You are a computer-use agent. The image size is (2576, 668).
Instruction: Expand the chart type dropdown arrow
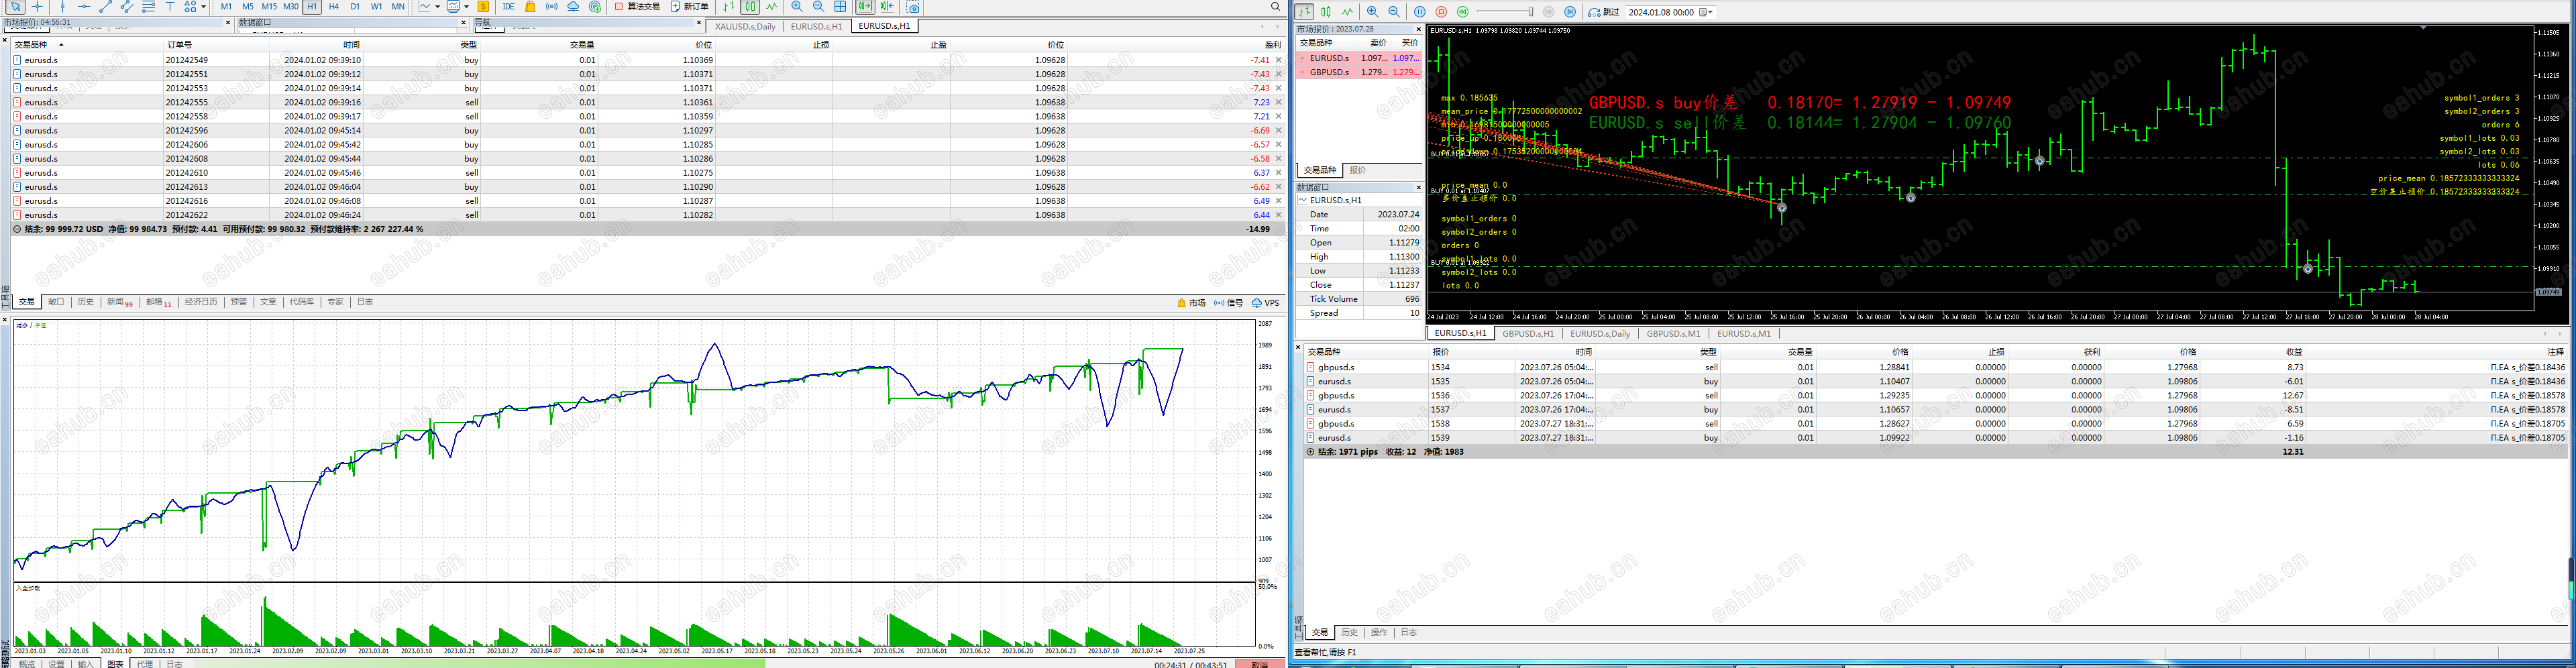pyautogui.click(x=437, y=7)
